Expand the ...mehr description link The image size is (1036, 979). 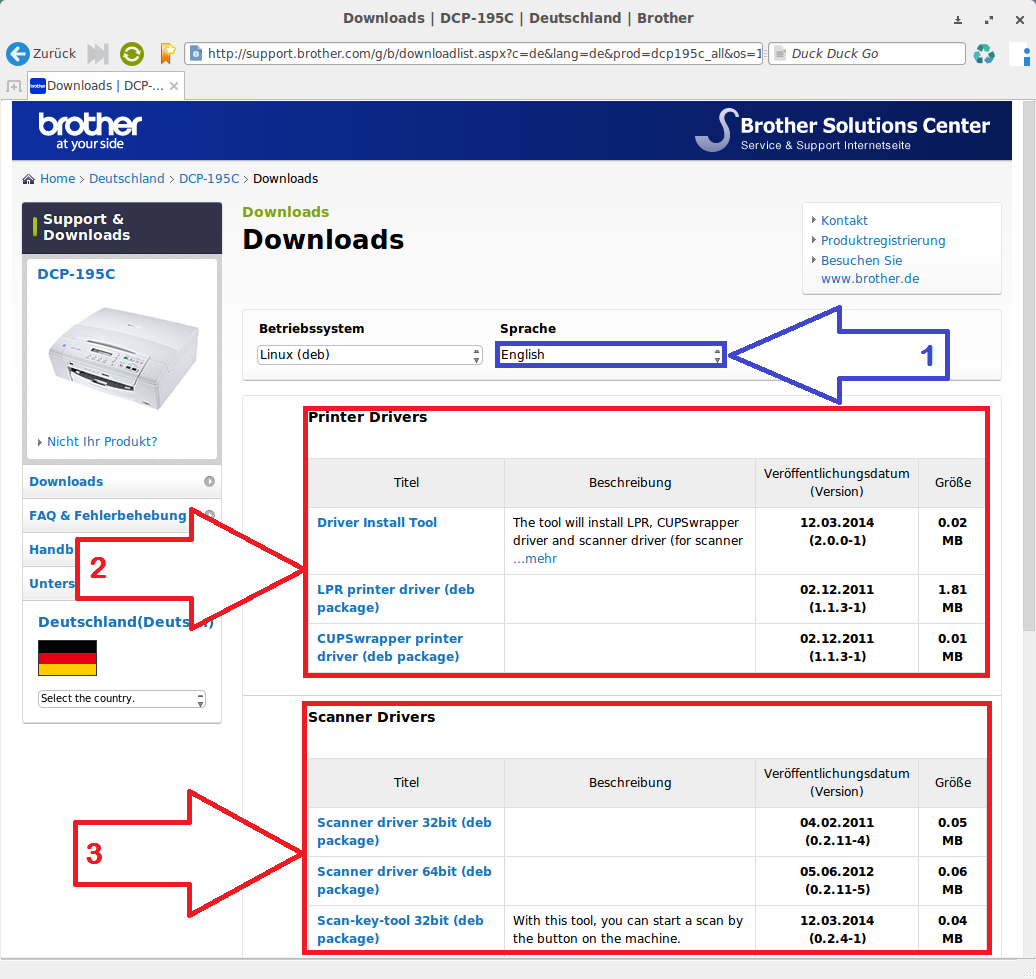tap(535, 559)
